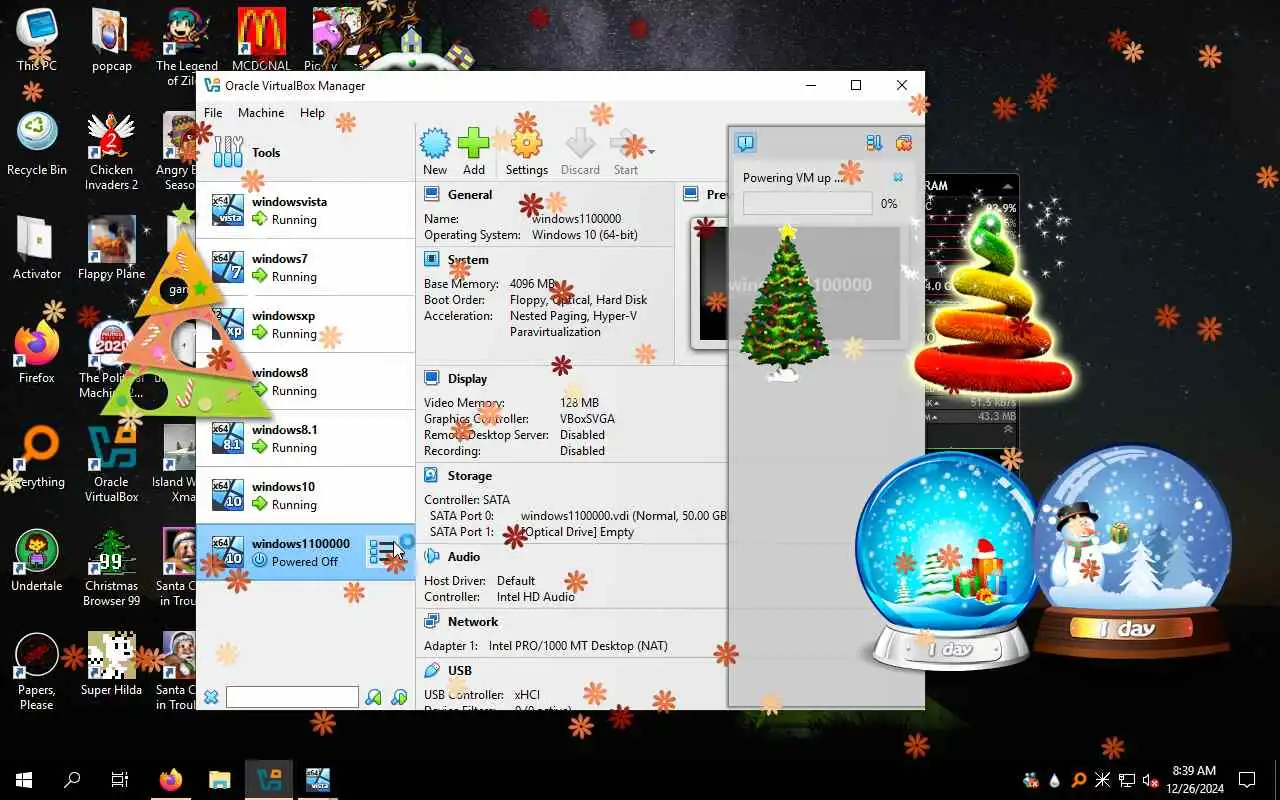The image size is (1280, 800).
Task: Click the Storage section header
Action: tap(470, 476)
